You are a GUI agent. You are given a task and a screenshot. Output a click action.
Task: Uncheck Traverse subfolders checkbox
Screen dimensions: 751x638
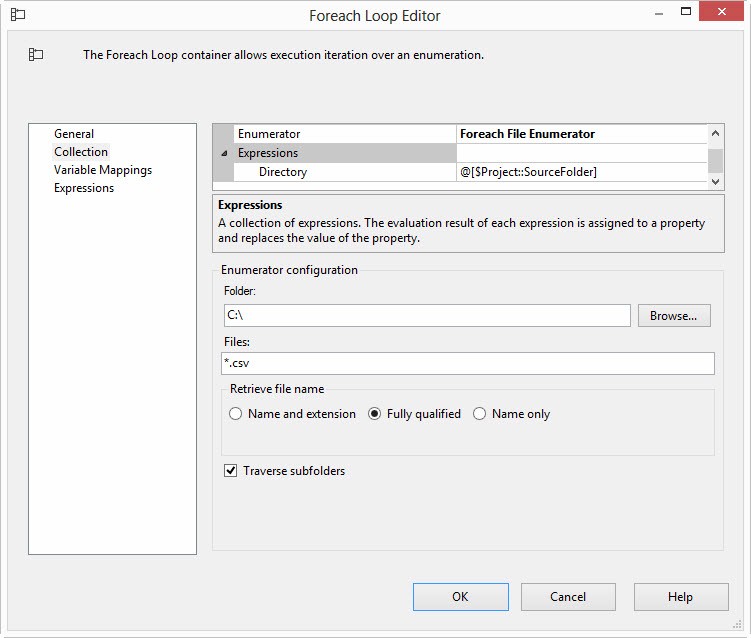point(231,471)
